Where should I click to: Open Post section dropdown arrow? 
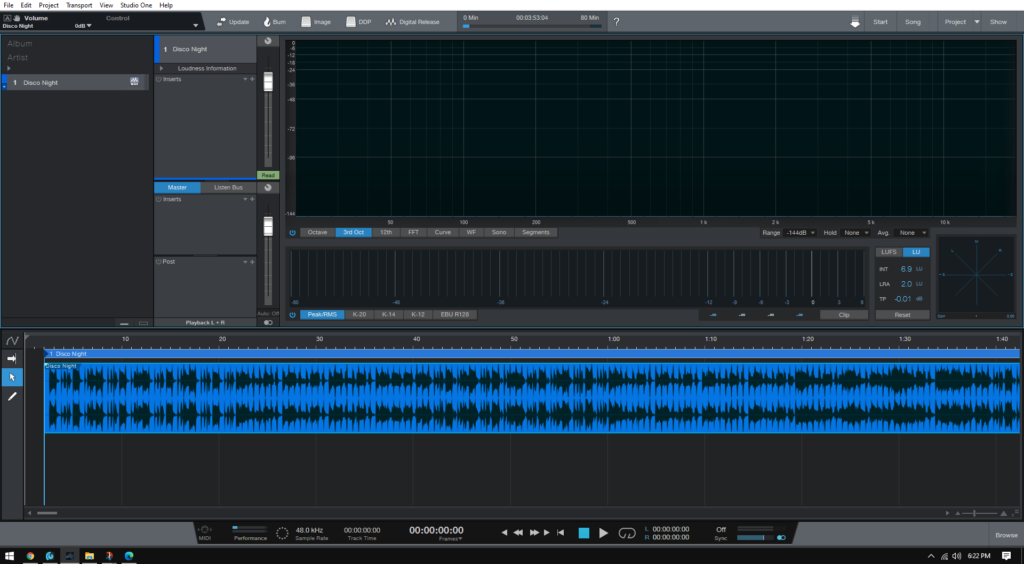(246, 262)
